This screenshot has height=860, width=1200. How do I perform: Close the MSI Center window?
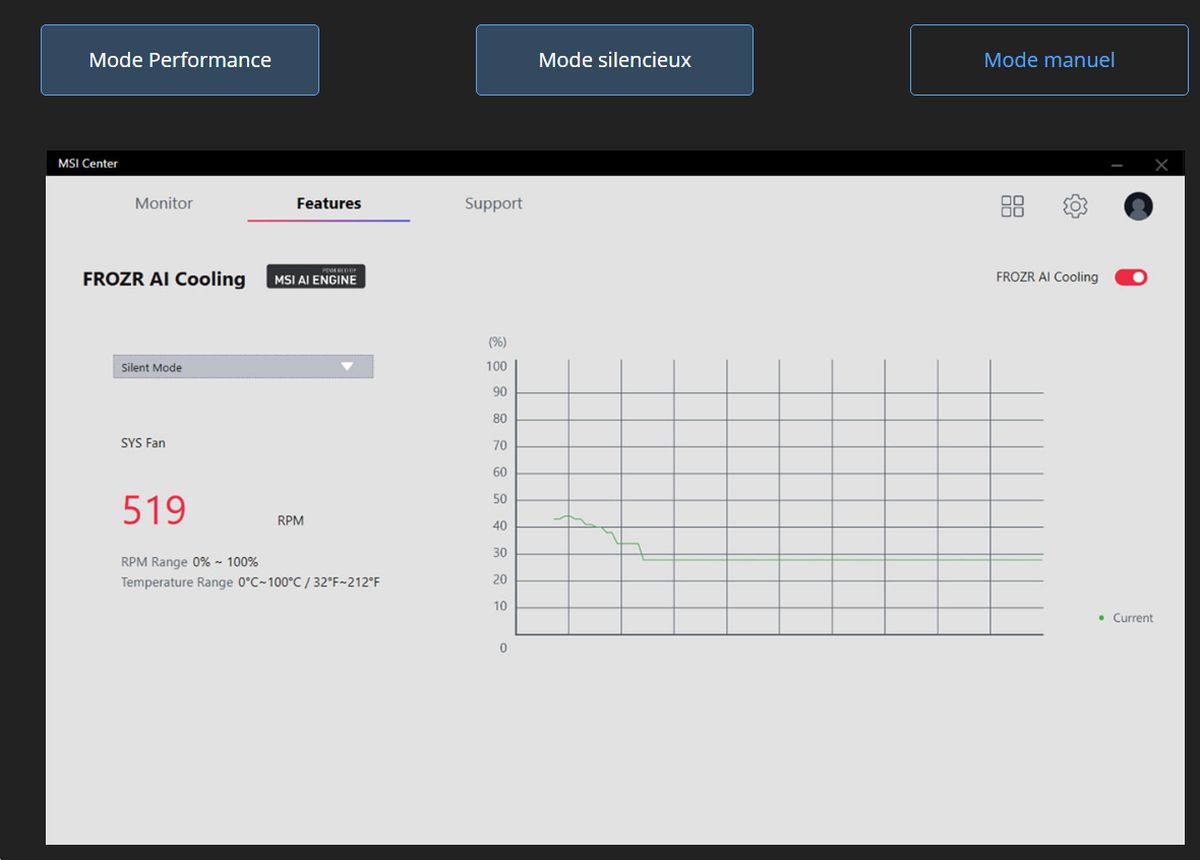pos(1161,165)
